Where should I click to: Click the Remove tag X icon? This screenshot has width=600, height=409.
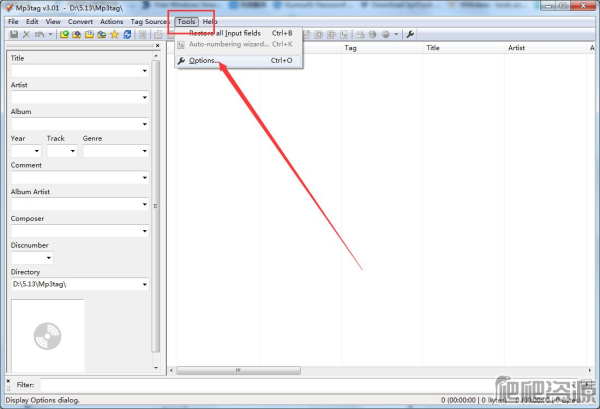pos(26,34)
